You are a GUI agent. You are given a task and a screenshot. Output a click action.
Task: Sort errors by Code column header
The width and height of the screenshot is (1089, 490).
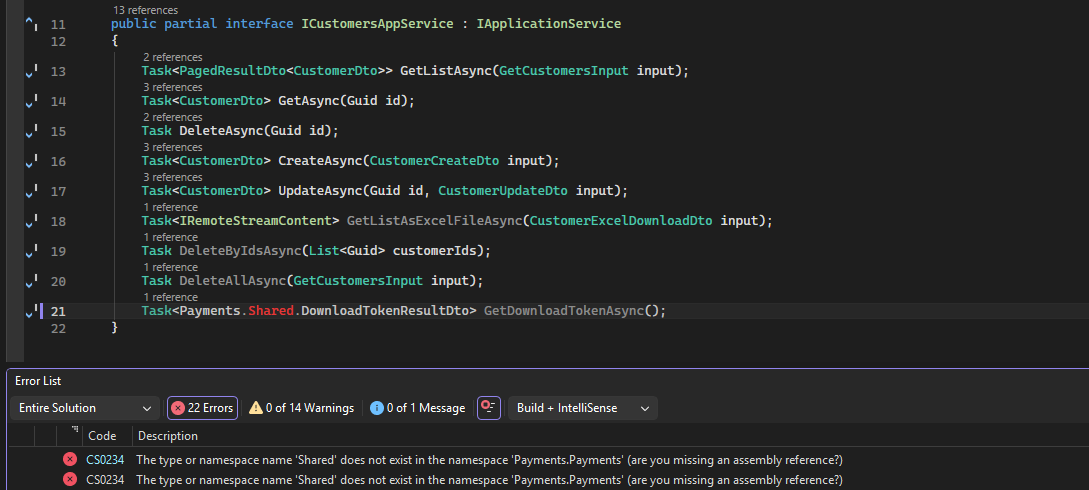[x=102, y=436]
